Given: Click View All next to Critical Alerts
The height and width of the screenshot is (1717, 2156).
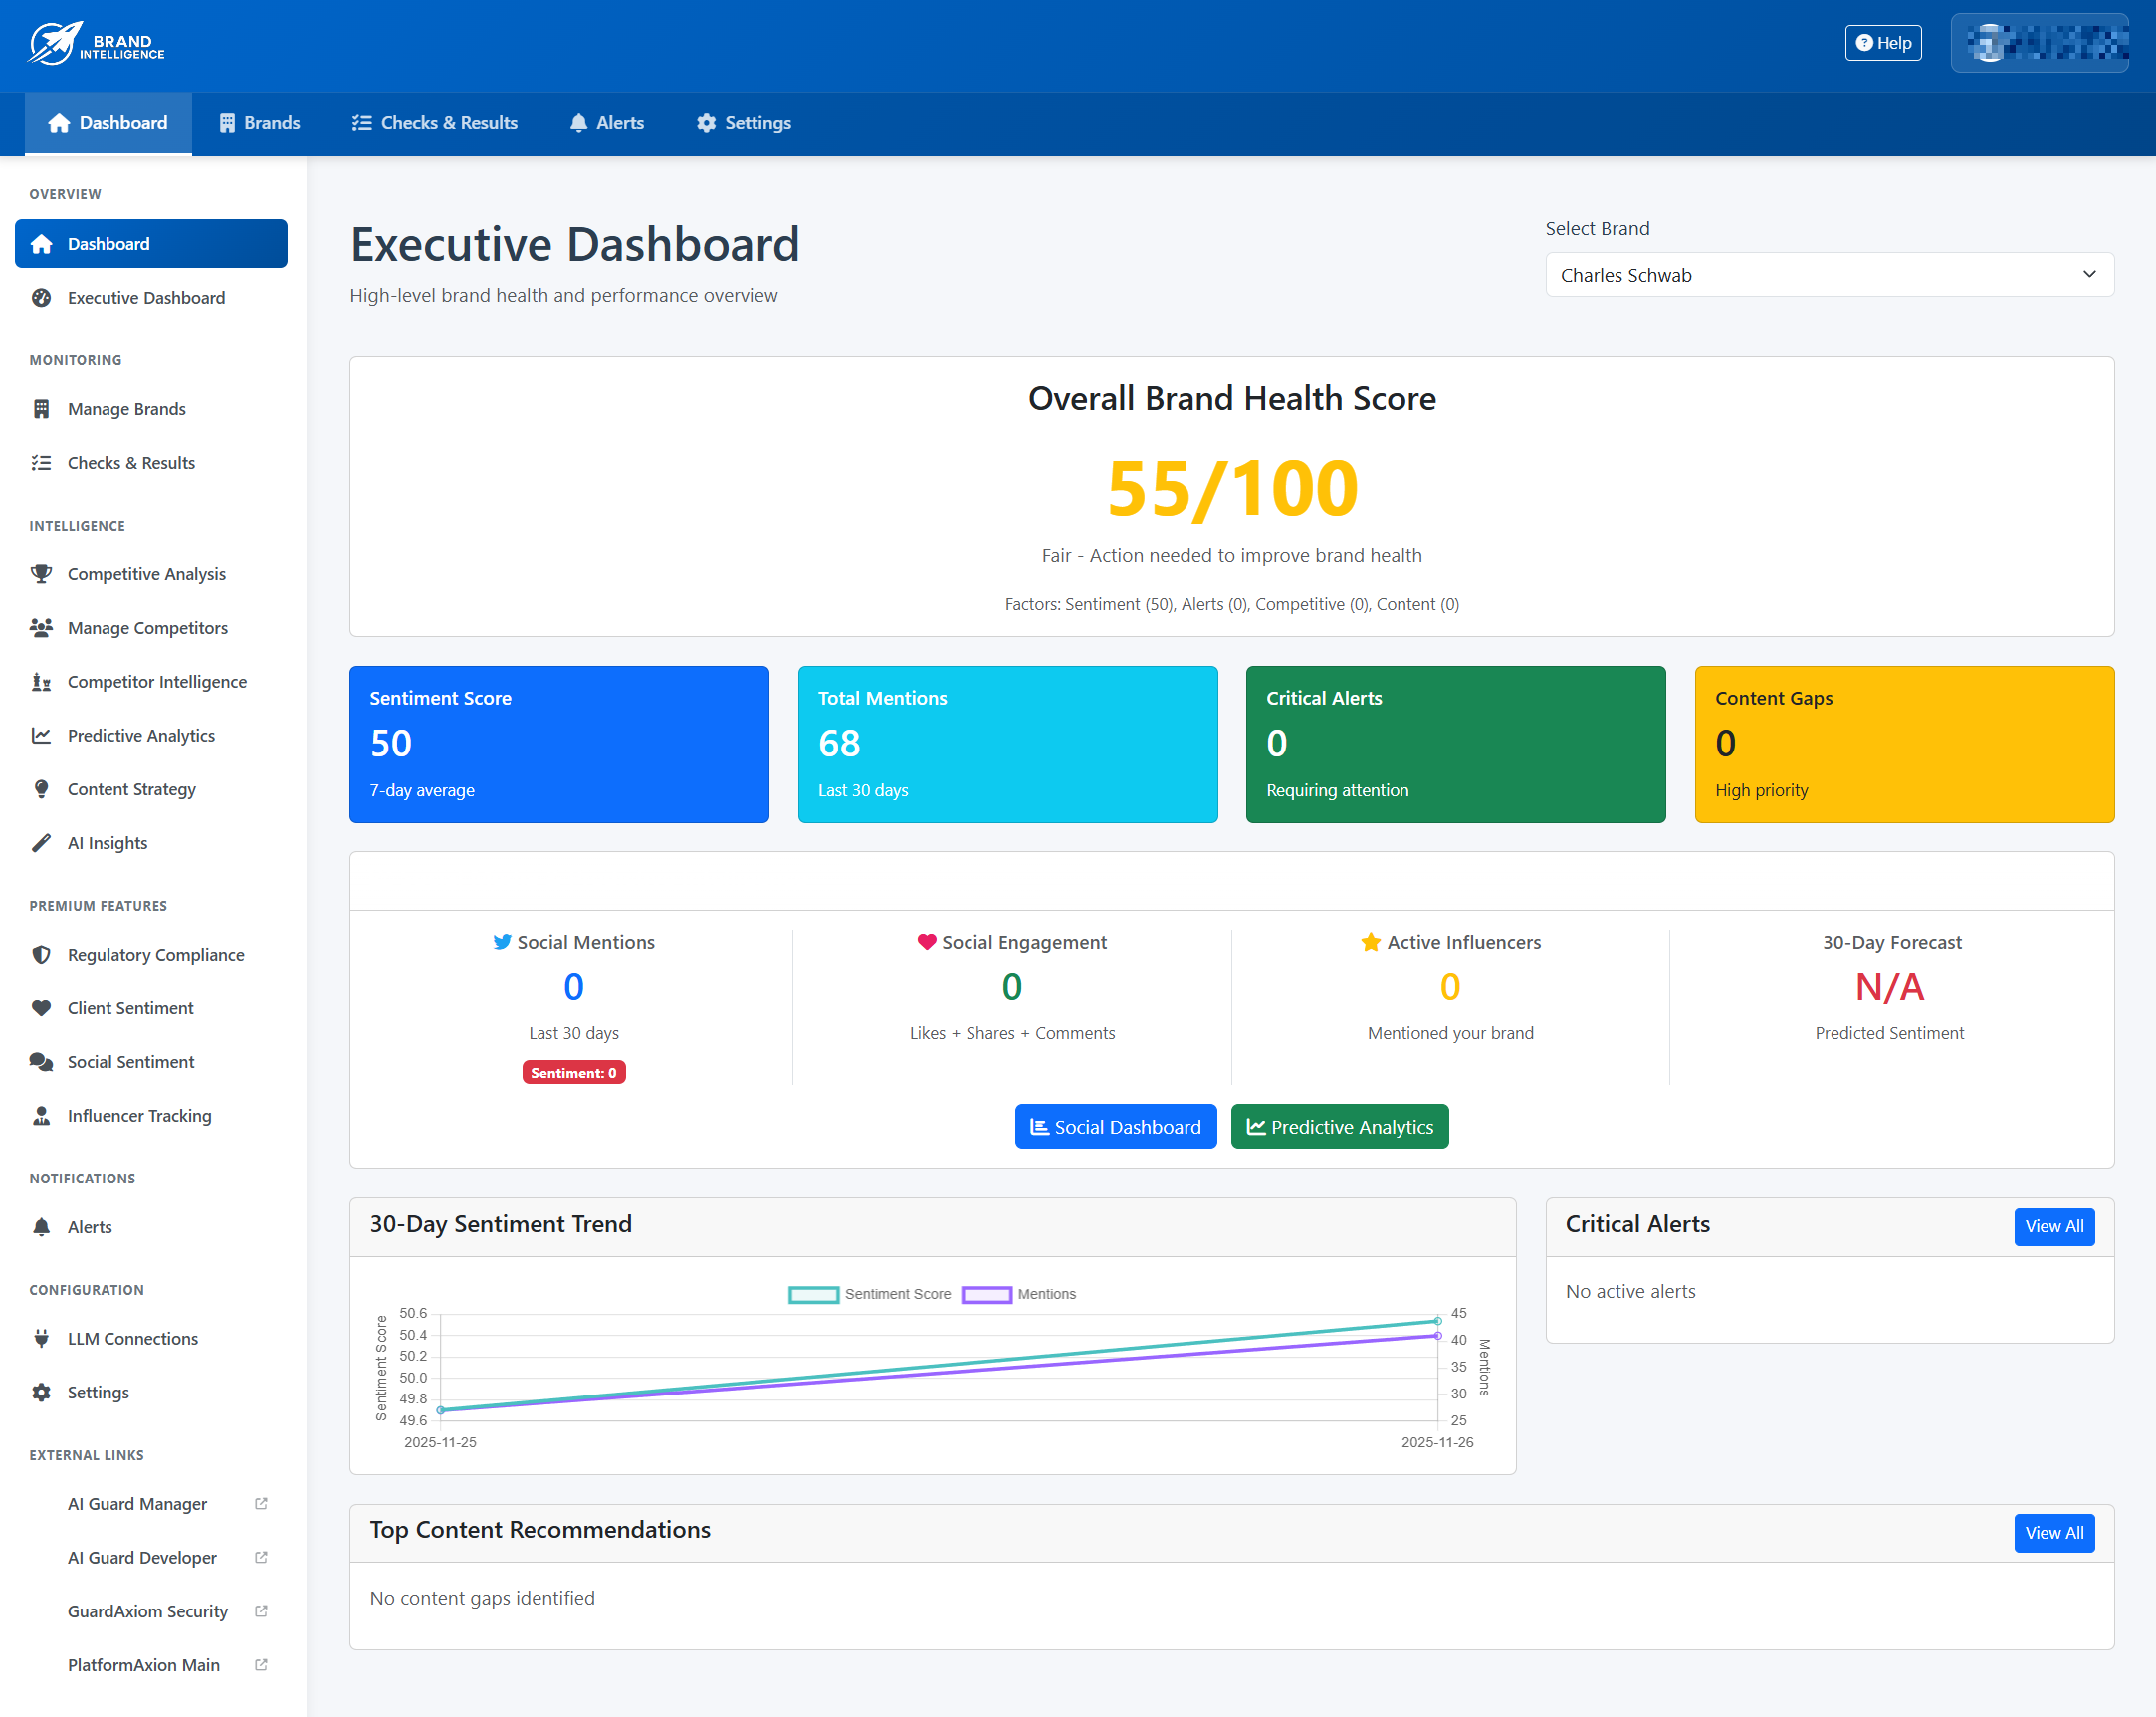Looking at the screenshot, I should pos(2055,1226).
